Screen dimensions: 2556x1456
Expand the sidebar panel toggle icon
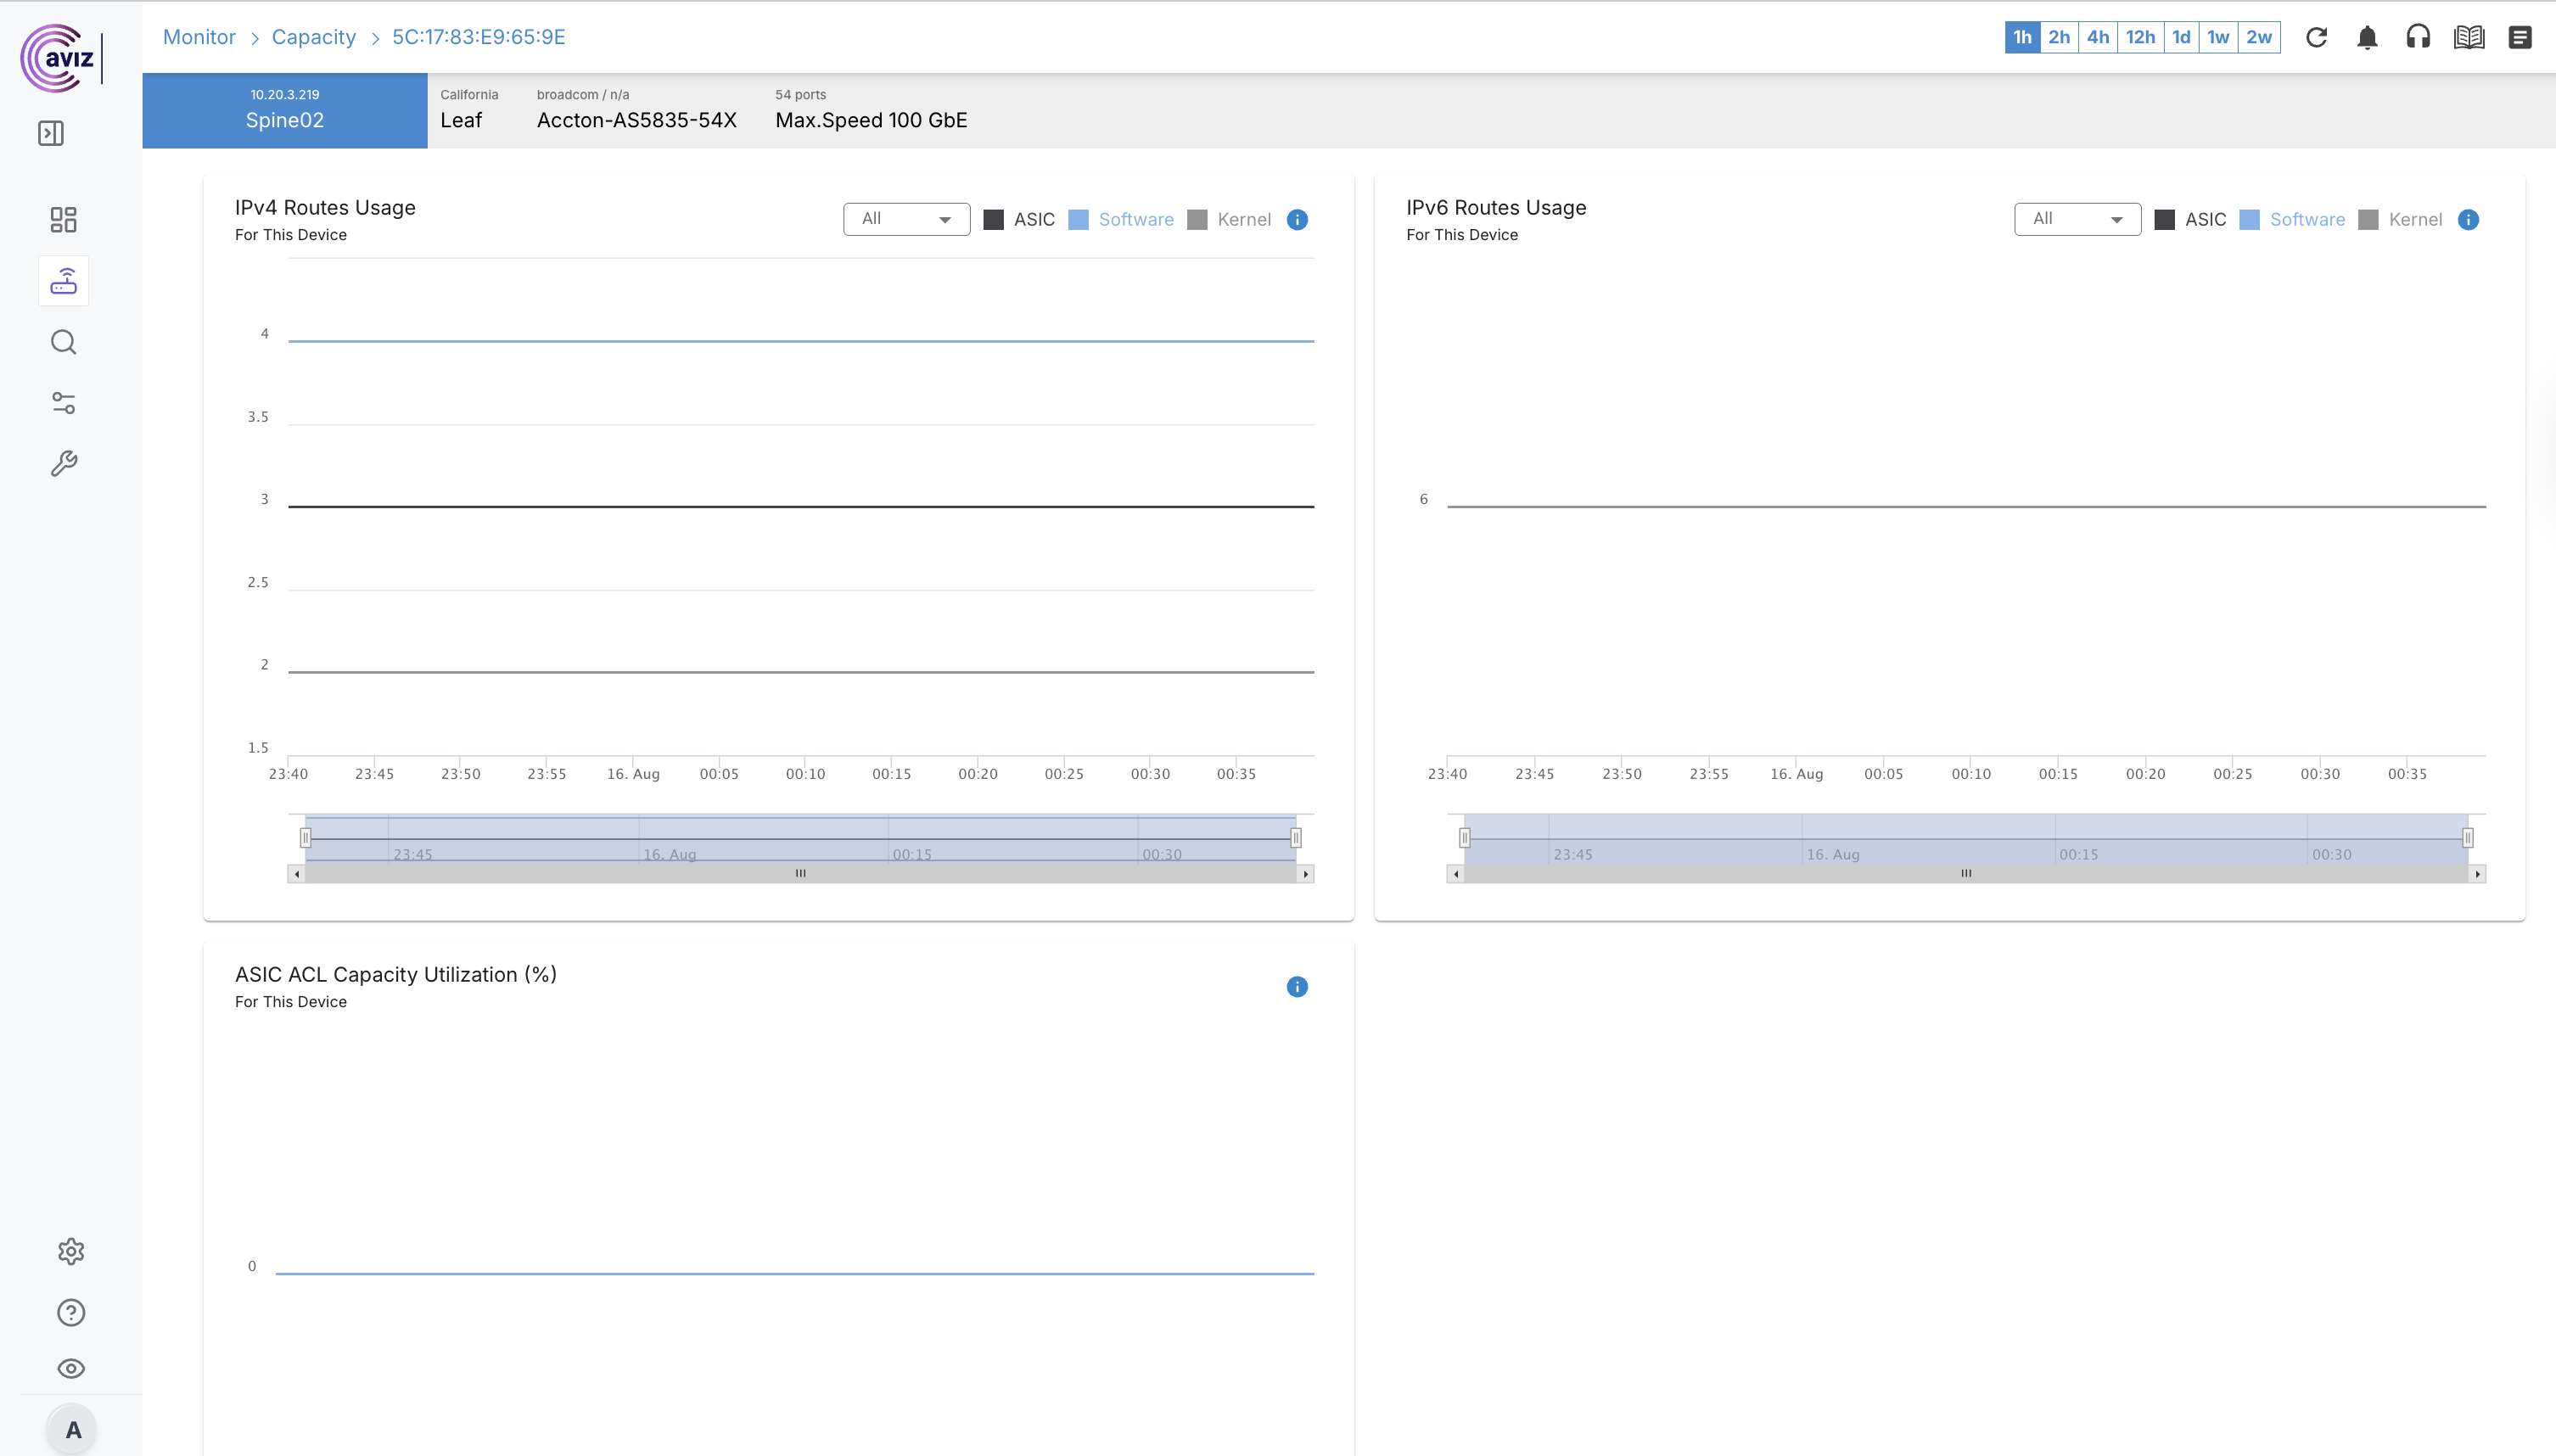[51, 133]
